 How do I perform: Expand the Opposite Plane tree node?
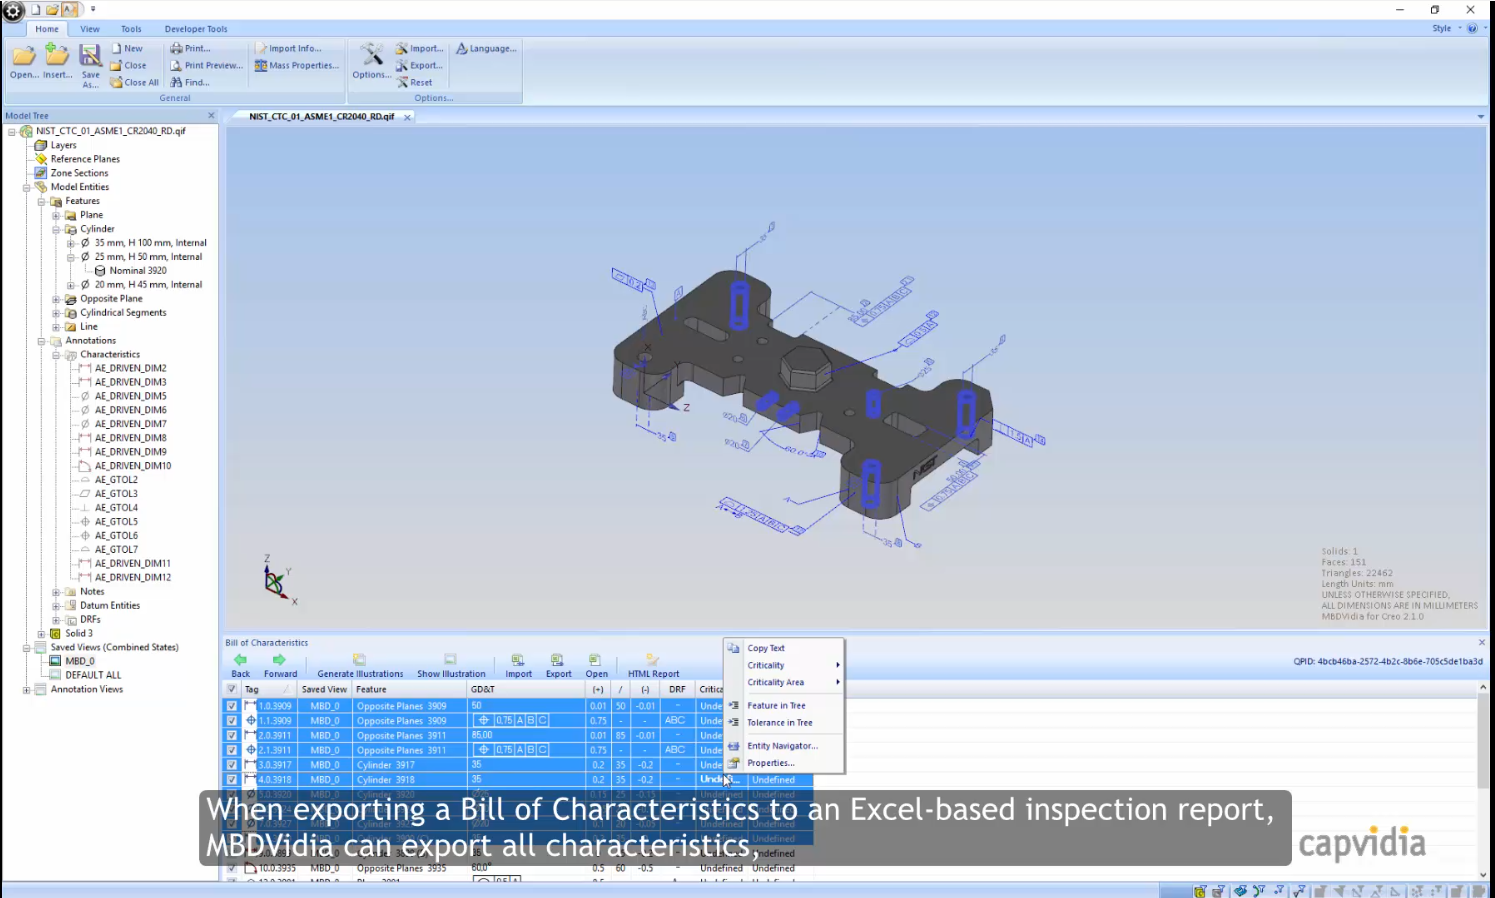[56, 299]
